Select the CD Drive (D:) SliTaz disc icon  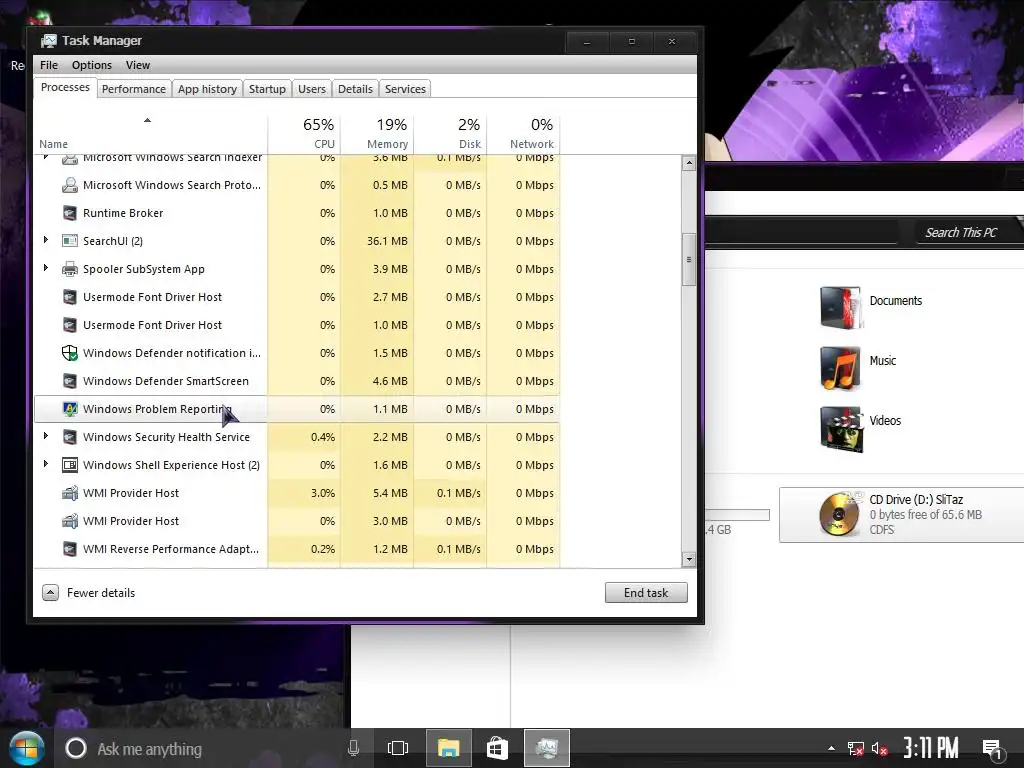tap(839, 515)
